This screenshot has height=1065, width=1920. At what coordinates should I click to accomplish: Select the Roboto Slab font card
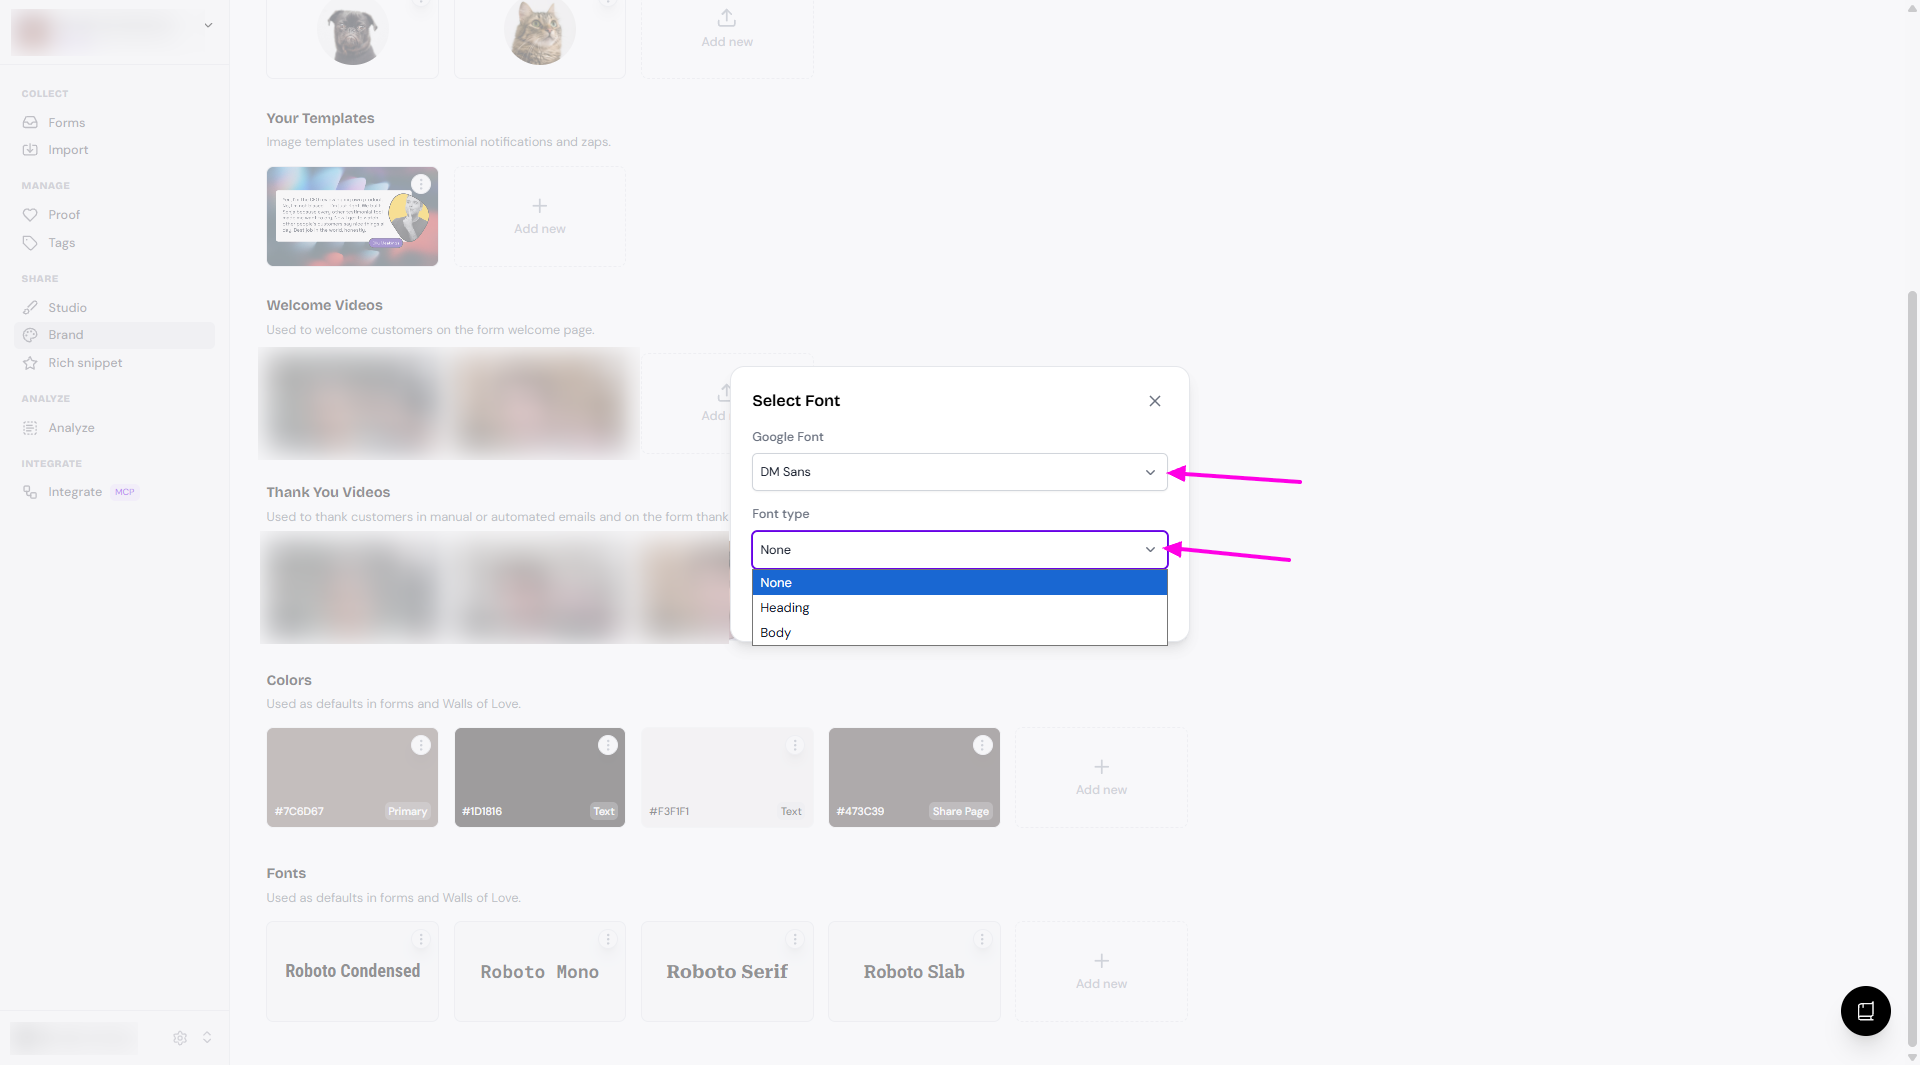coord(914,972)
